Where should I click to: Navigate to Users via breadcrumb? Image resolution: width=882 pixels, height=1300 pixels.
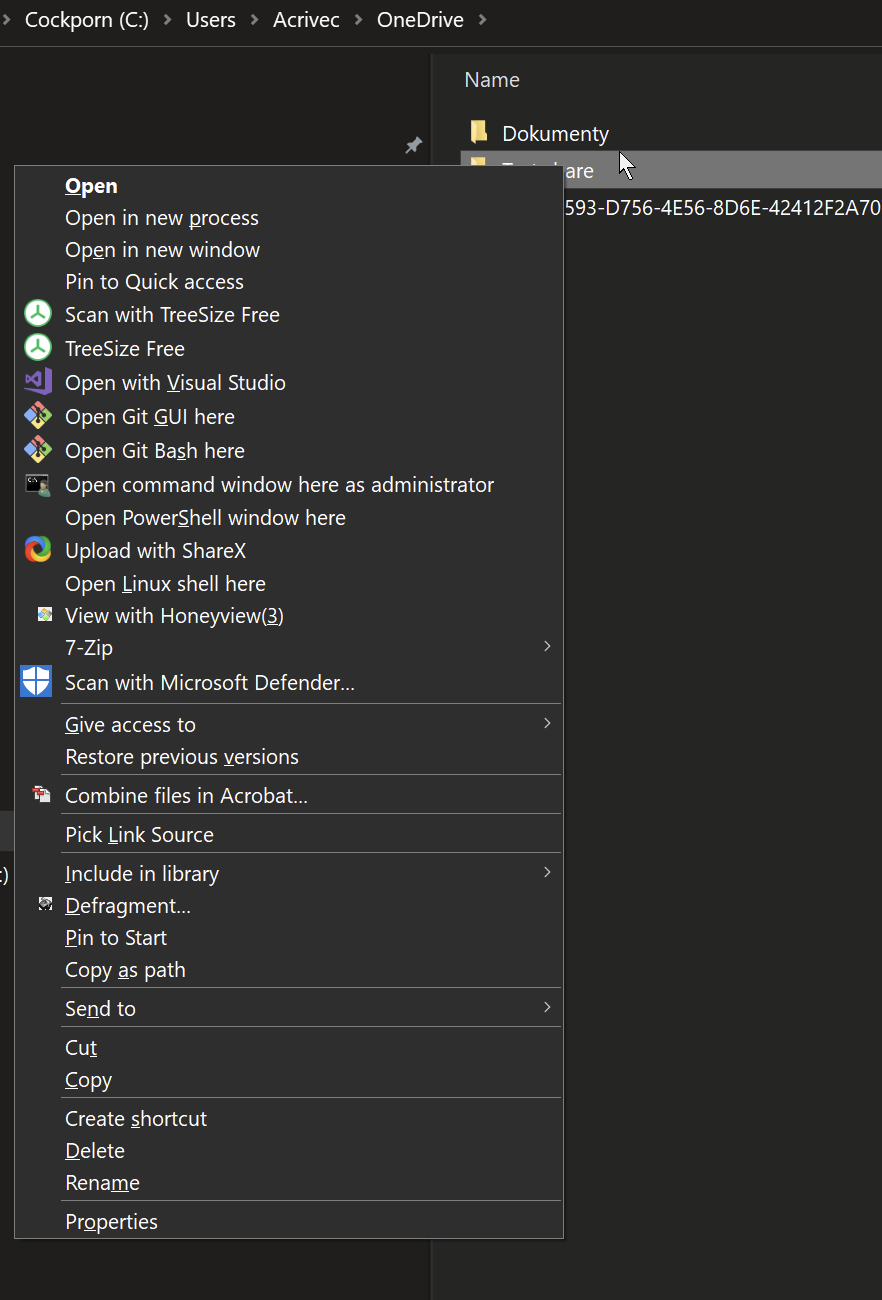[x=210, y=19]
